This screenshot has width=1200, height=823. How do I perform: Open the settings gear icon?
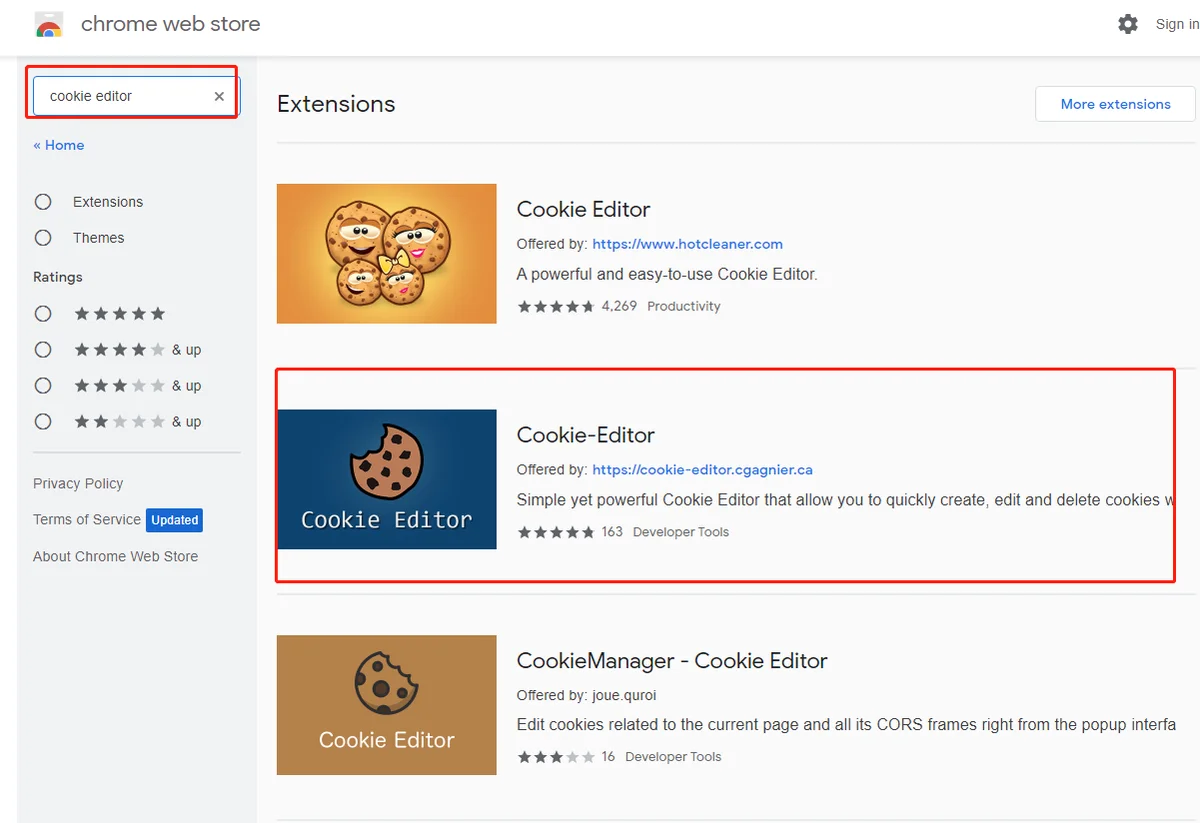pyautogui.click(x=1128, y=24)
